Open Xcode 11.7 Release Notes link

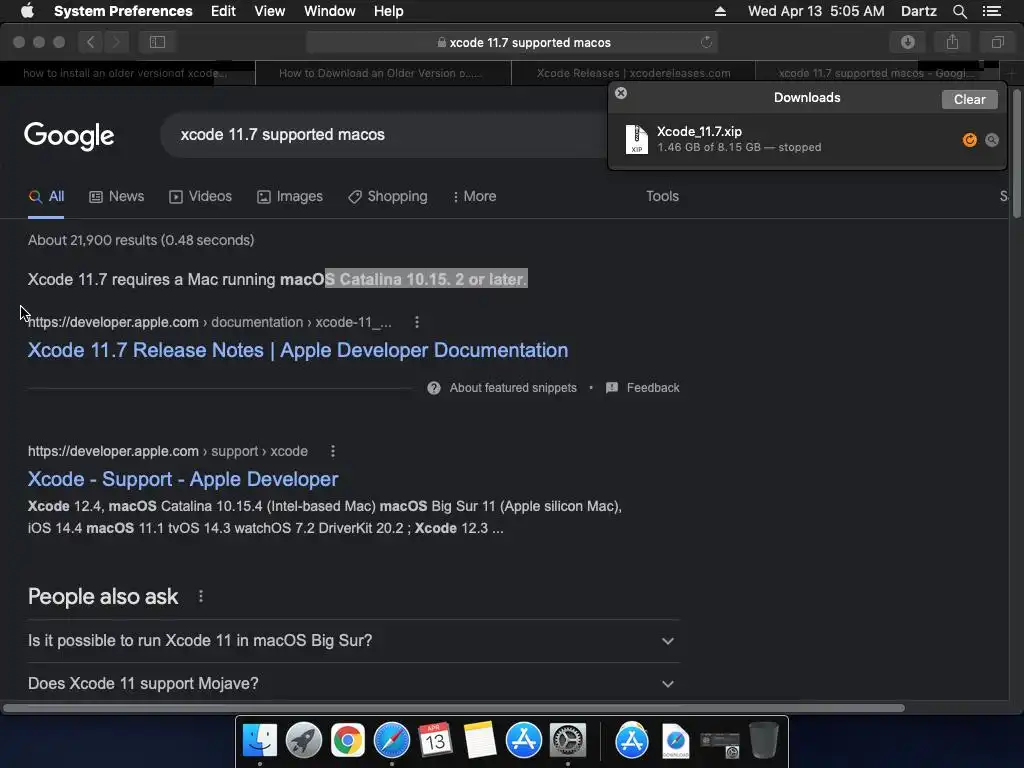298,350
